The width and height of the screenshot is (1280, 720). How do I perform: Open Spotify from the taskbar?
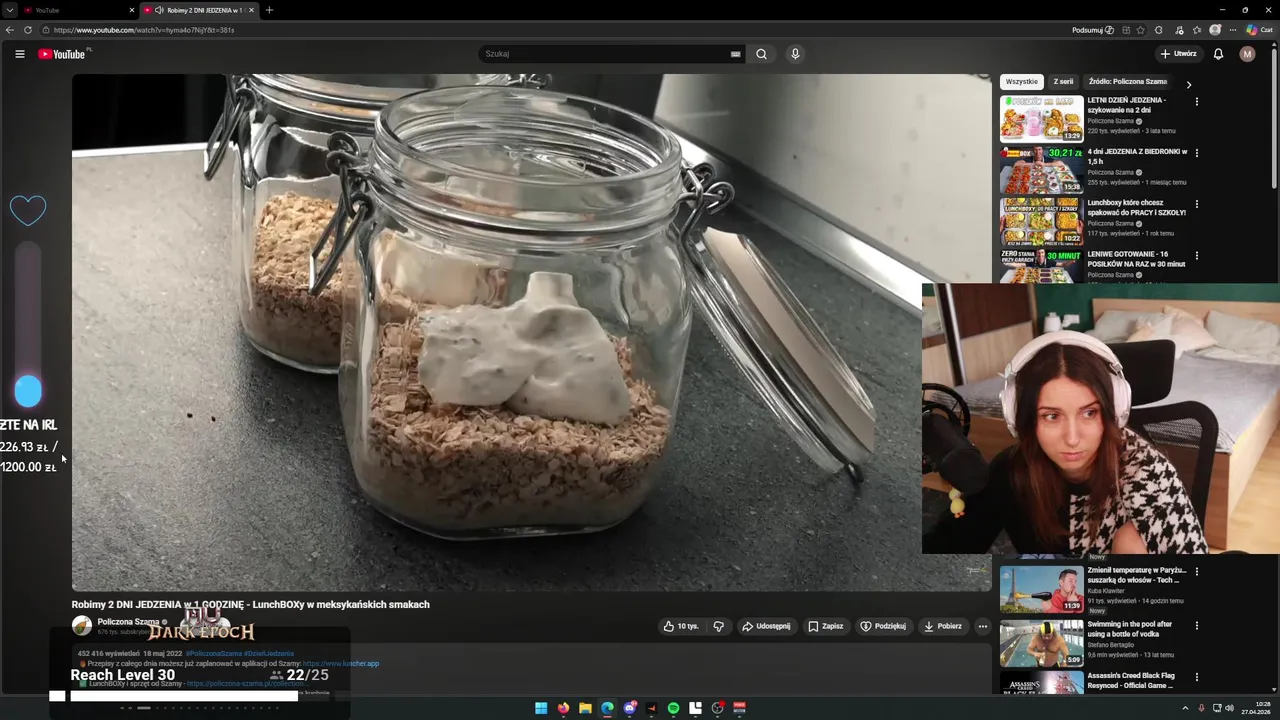673,708
